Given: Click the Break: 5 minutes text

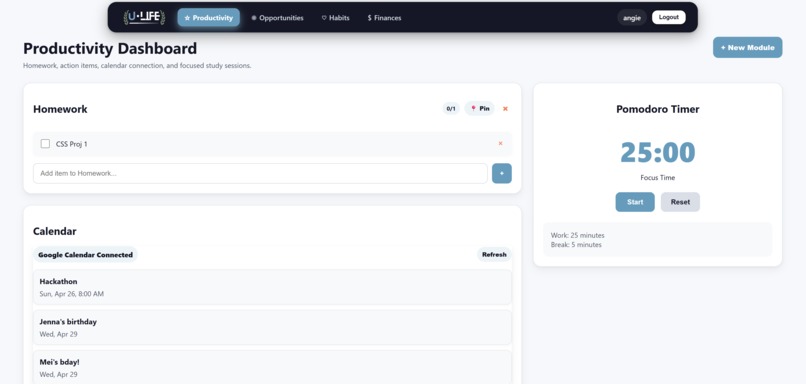Looking at the screenshot, I should pyautogui.click(x=576, y=245).
